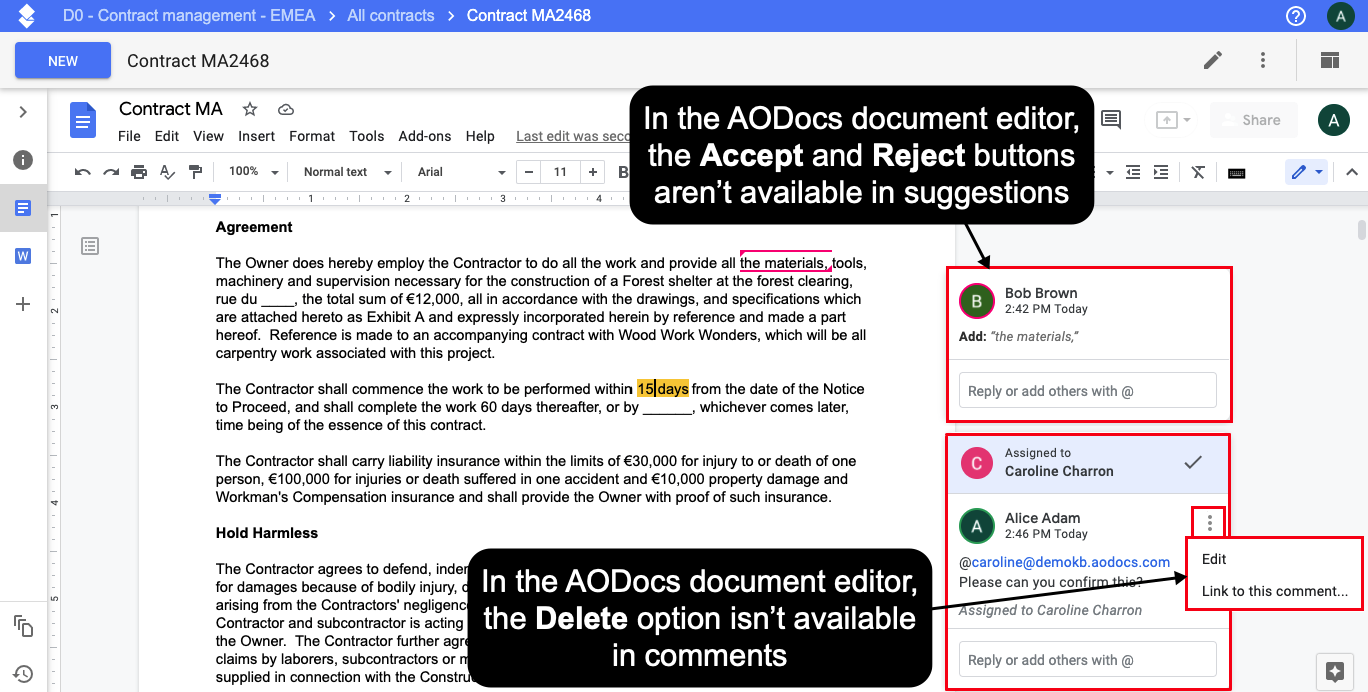Click the Google Docs home logo
This screenshot has width=1368, height=692.
(82, 121)
